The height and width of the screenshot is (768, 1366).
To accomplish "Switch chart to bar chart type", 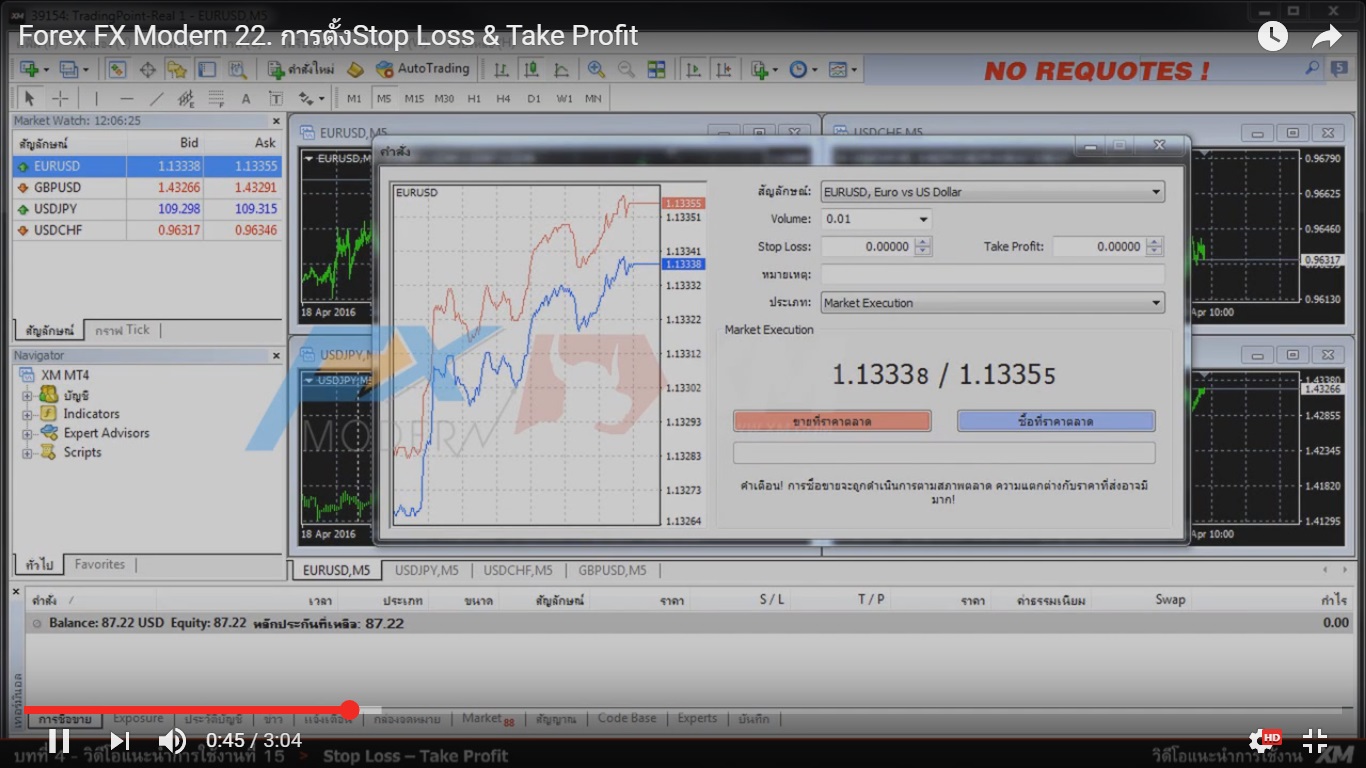I will click(501, 69).
